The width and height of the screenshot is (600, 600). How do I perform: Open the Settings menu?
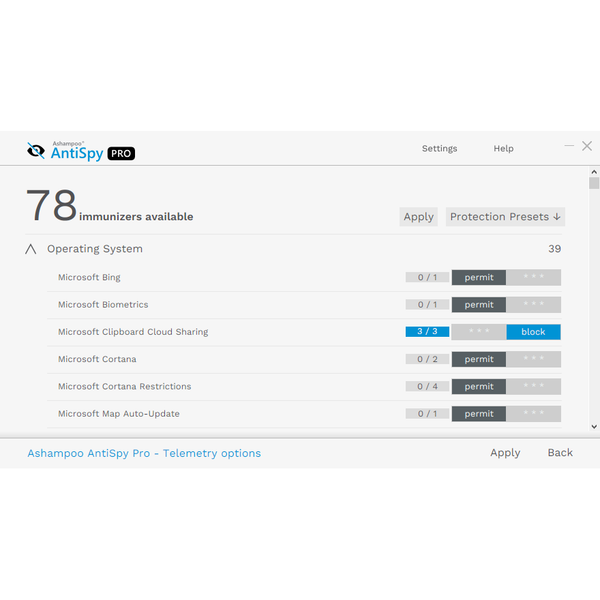pos(439,148)
